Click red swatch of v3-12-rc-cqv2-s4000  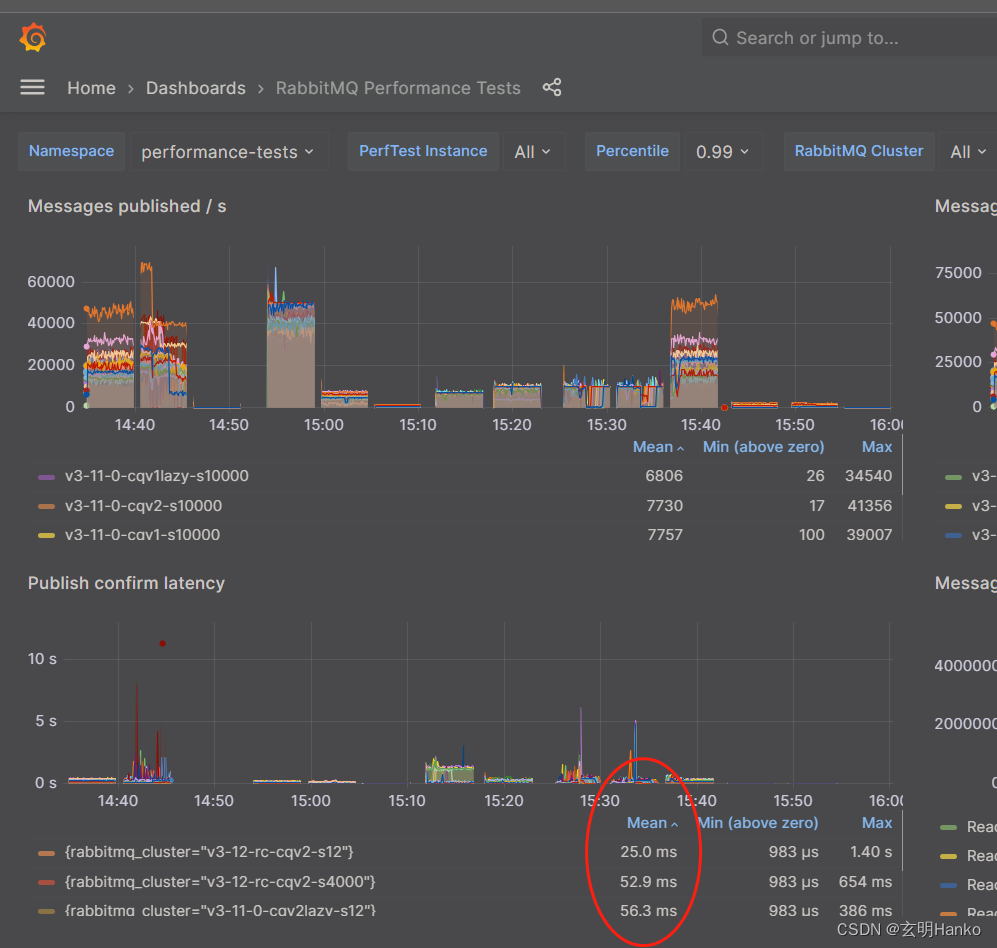pyautogui.click(x=46, y=883)
